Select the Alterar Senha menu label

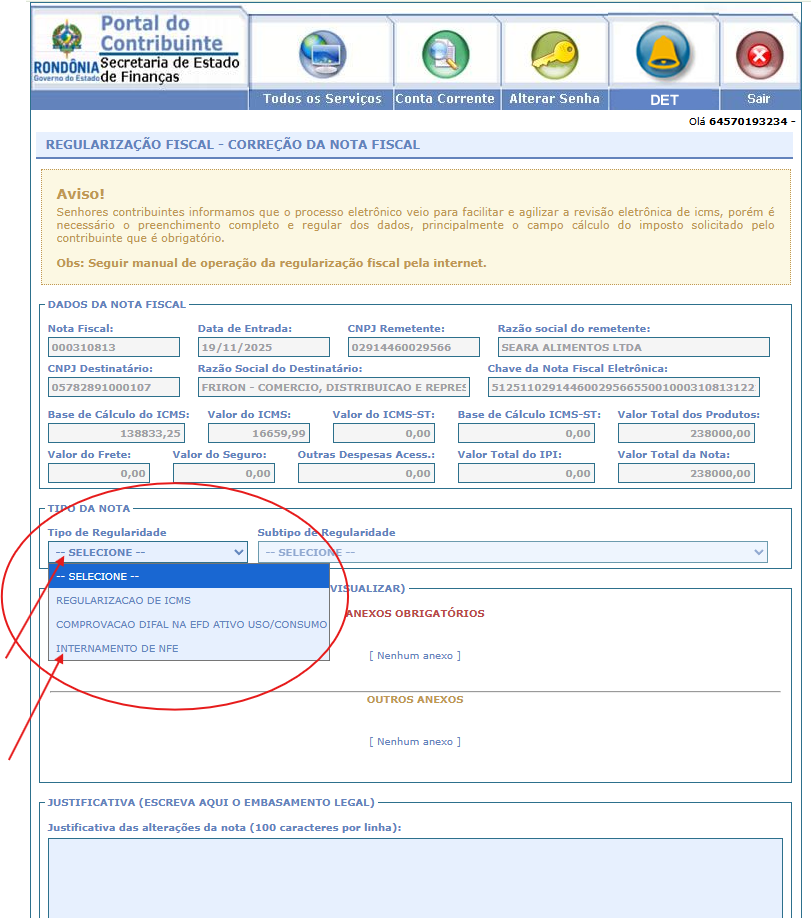coord(554,99)
